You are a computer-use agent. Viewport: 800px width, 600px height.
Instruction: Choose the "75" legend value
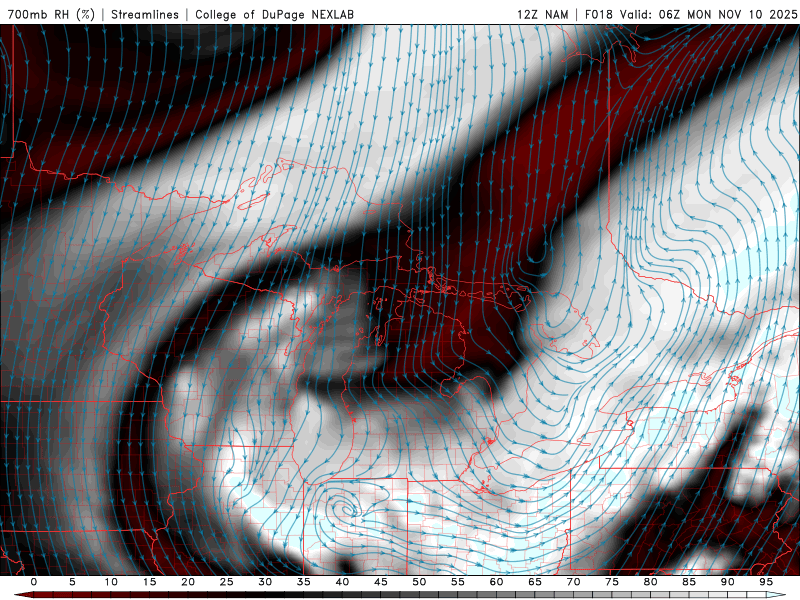(612, 582)
